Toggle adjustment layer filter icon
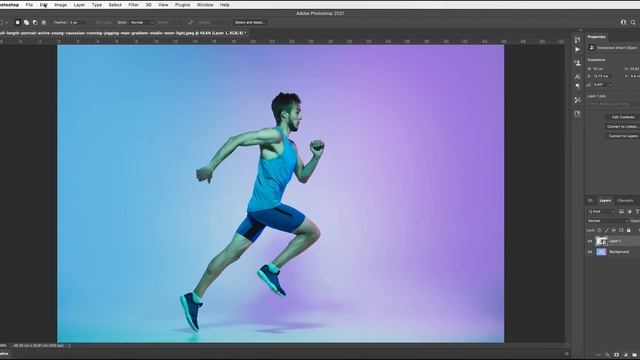 pos(629,211)
